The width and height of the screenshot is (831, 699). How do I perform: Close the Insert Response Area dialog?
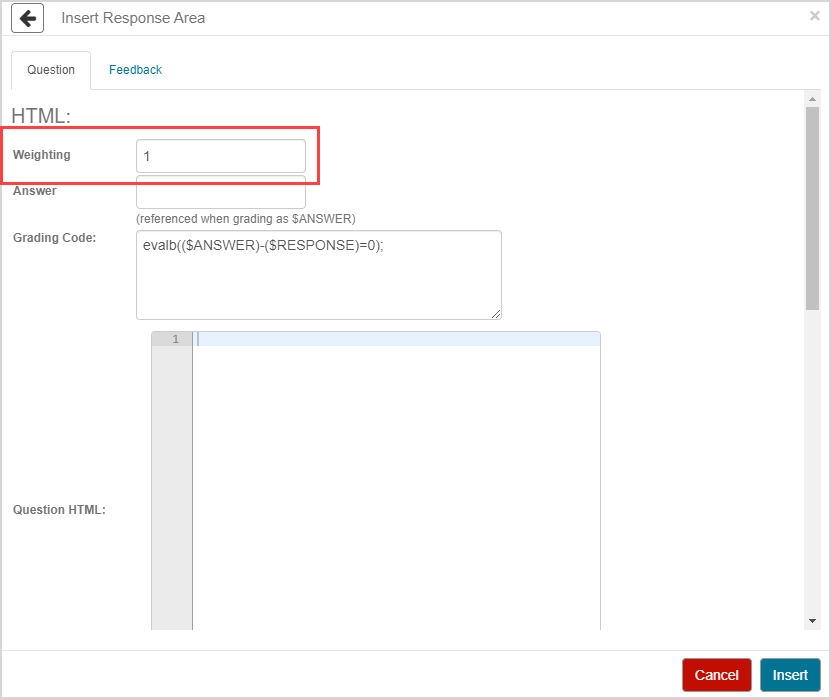tap(815, 16)
